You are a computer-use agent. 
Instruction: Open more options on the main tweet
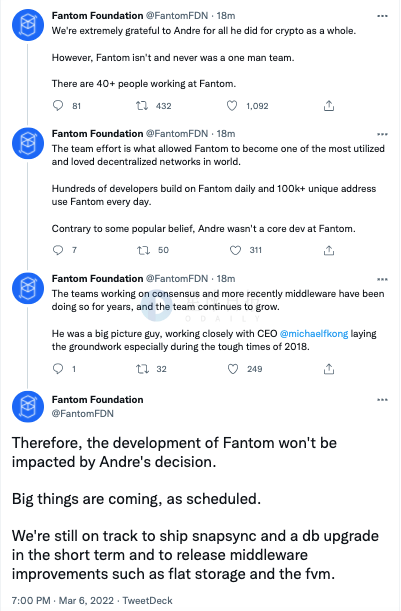tap(382, 400)
